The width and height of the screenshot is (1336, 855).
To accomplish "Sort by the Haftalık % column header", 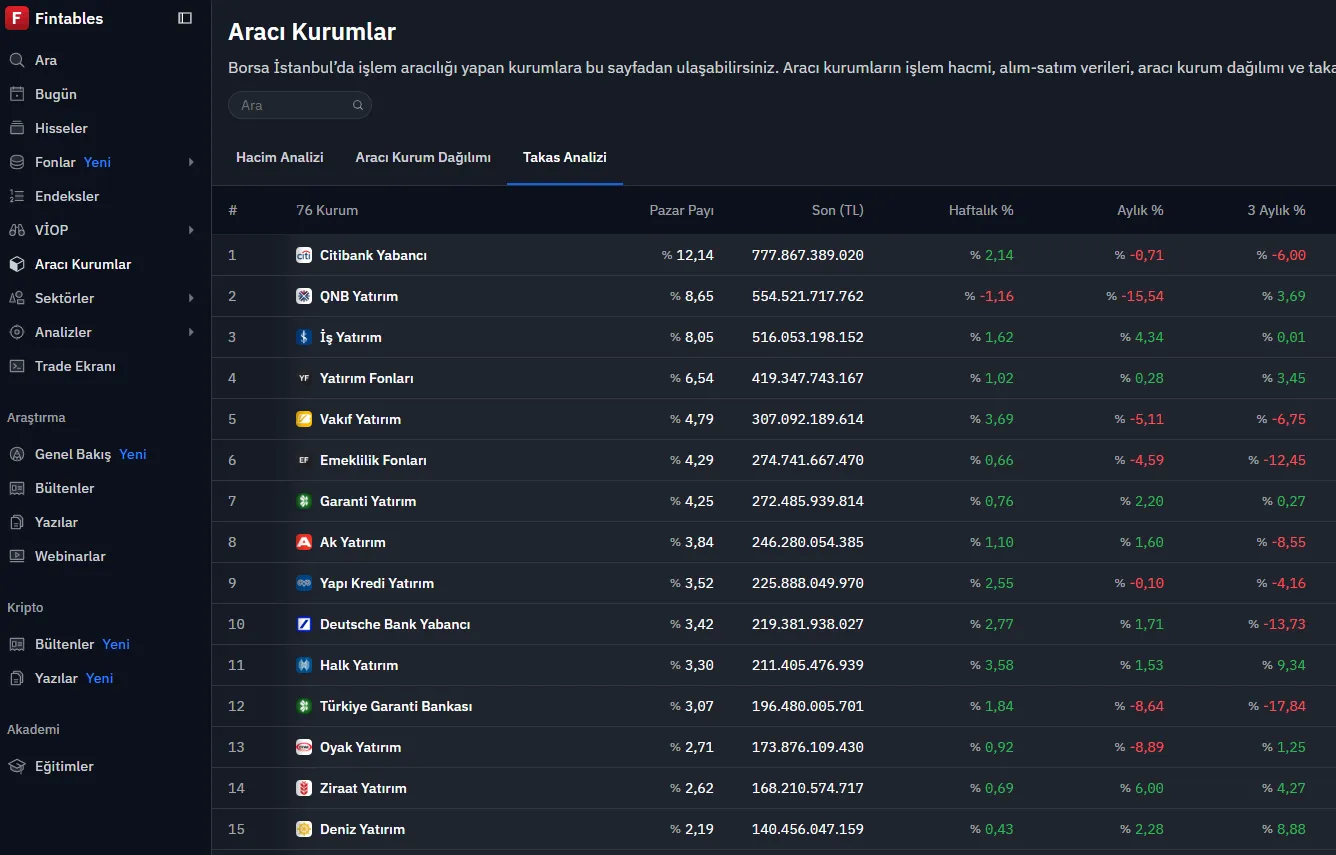I will pyautogui.click(x=981, y=210).
